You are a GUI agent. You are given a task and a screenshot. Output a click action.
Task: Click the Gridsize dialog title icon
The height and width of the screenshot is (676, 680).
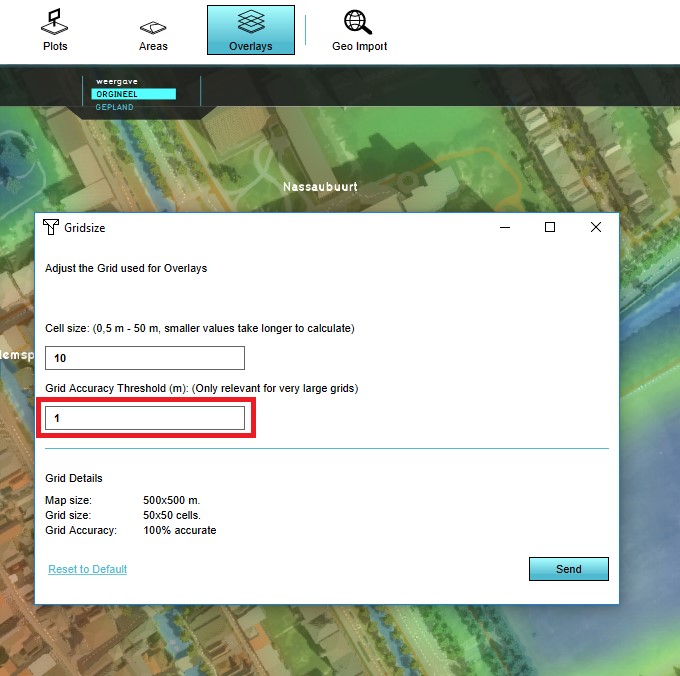tap(51, 227)
